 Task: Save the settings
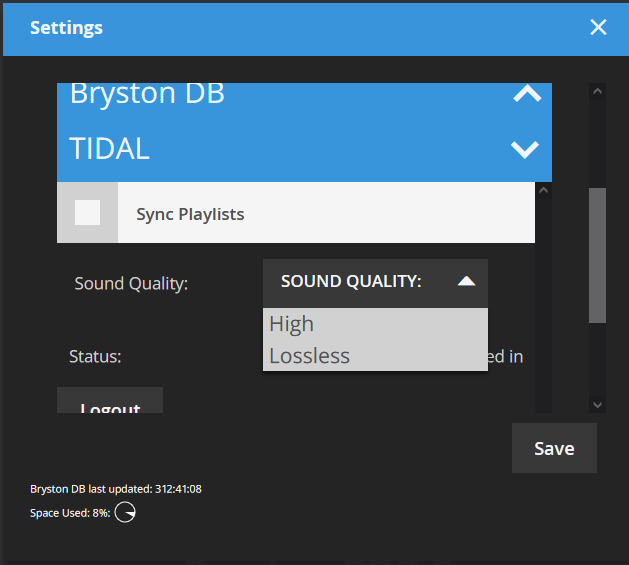pyautogui.click(x=554, y=448)
